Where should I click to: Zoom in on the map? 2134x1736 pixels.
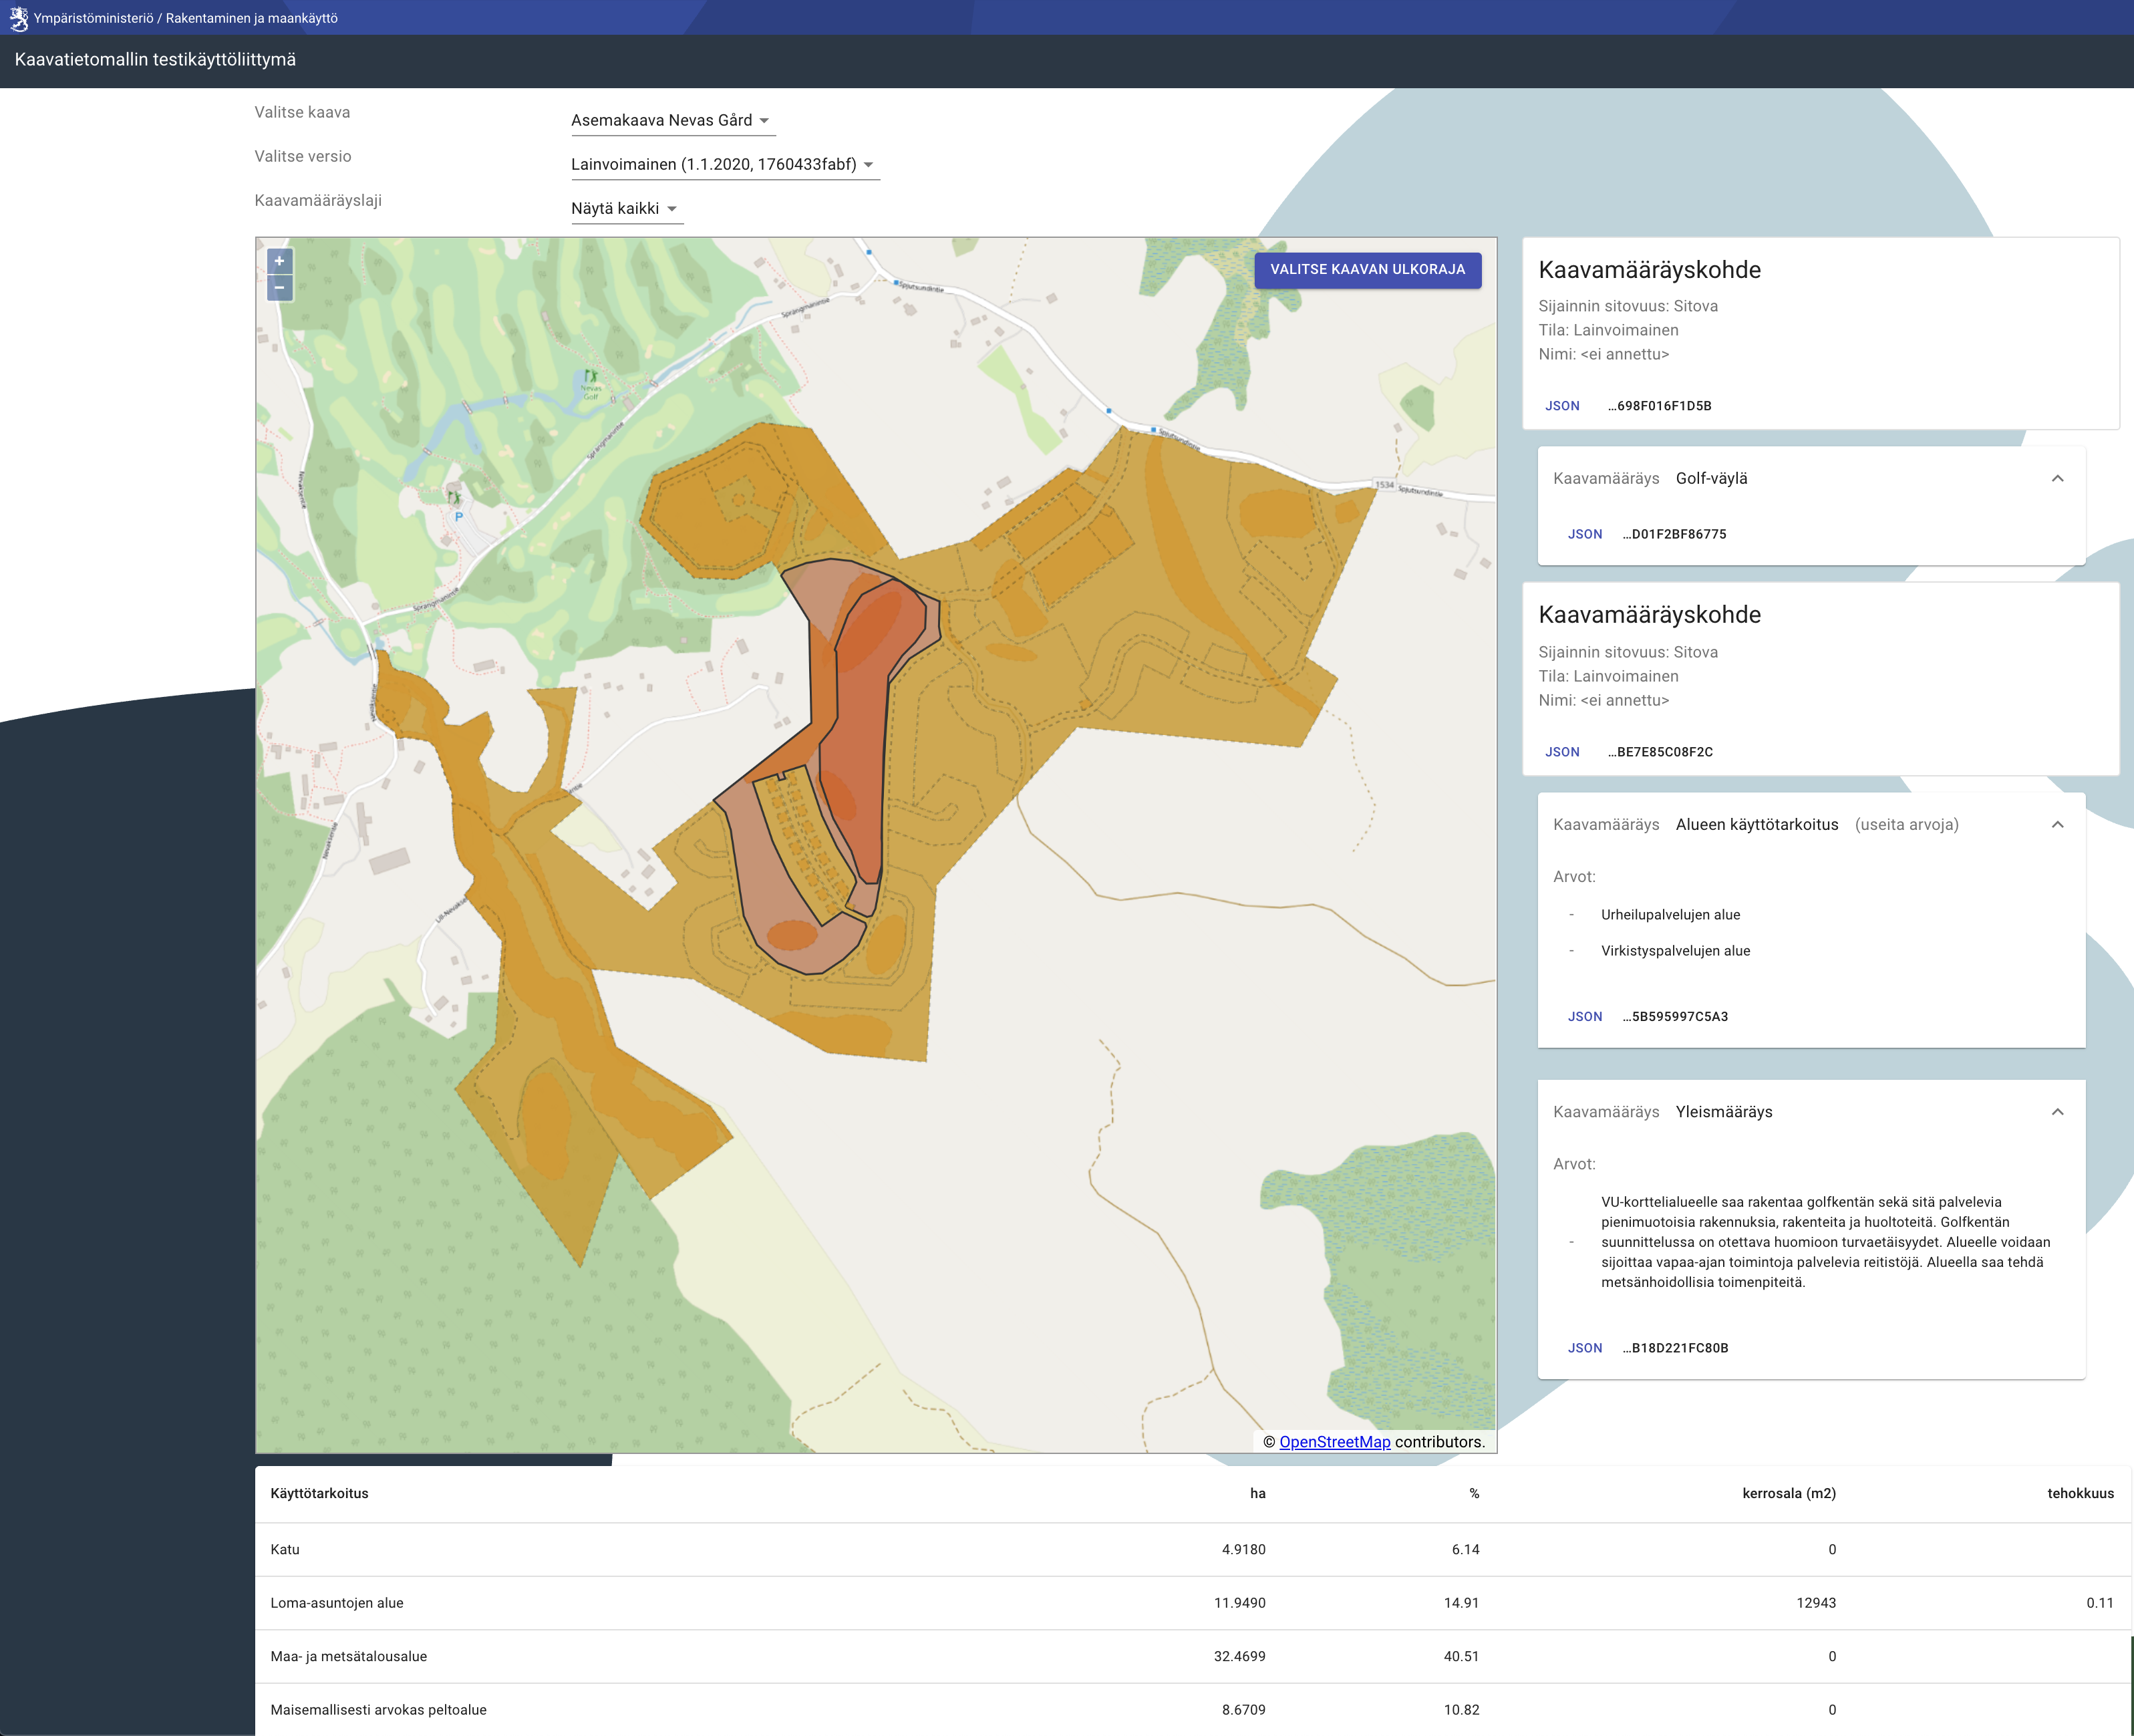point(280,261)
